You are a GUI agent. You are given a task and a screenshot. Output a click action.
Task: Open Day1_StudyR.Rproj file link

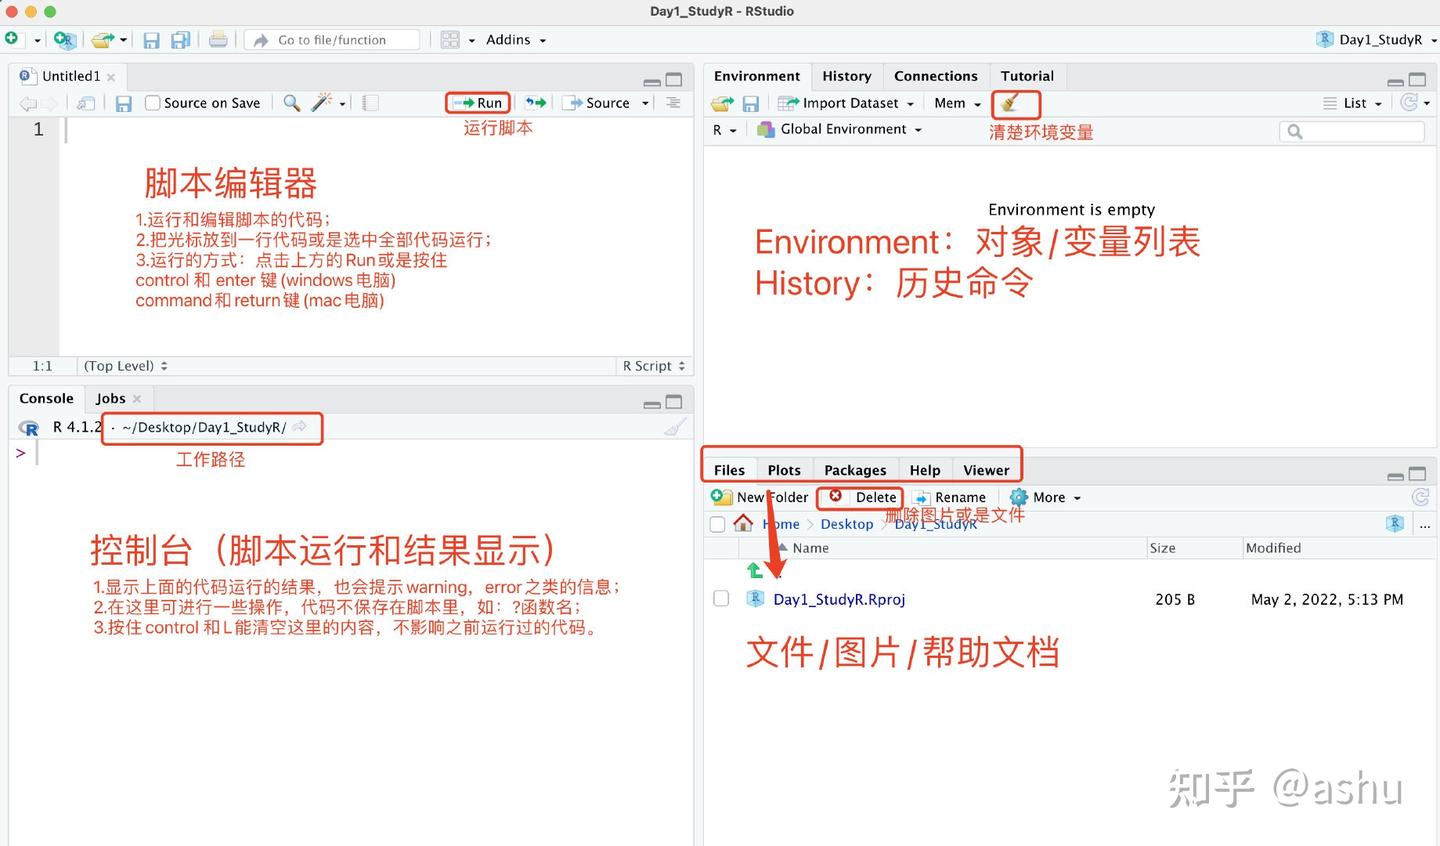pyautogui.click(x=839, y=599)
